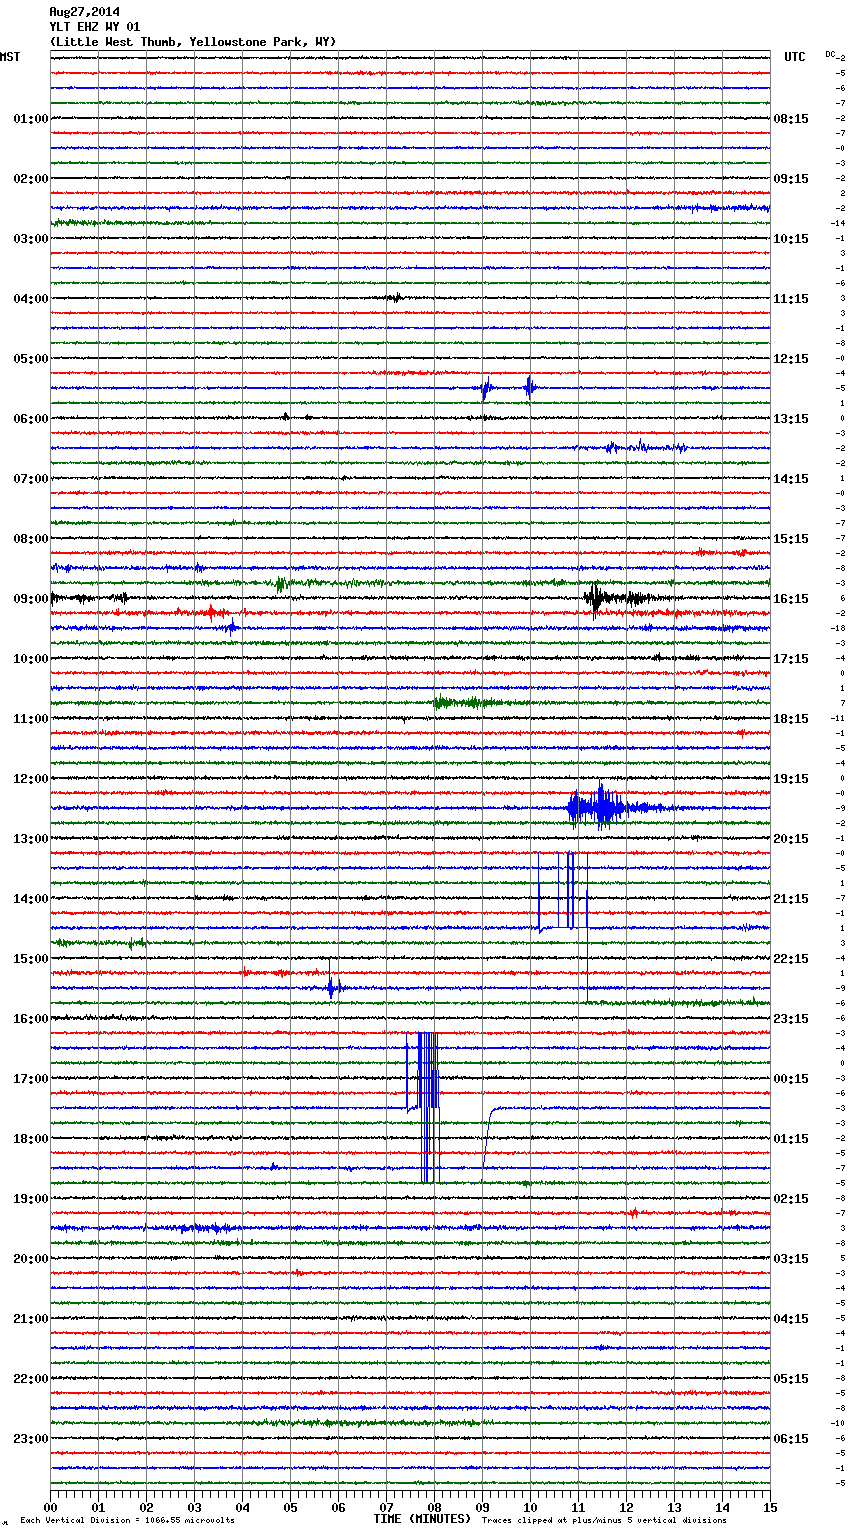The width and height of the screenshot is (850, 1534).
Task: Select the 04:00 MST row label
Action: click(x=30, y=299)
